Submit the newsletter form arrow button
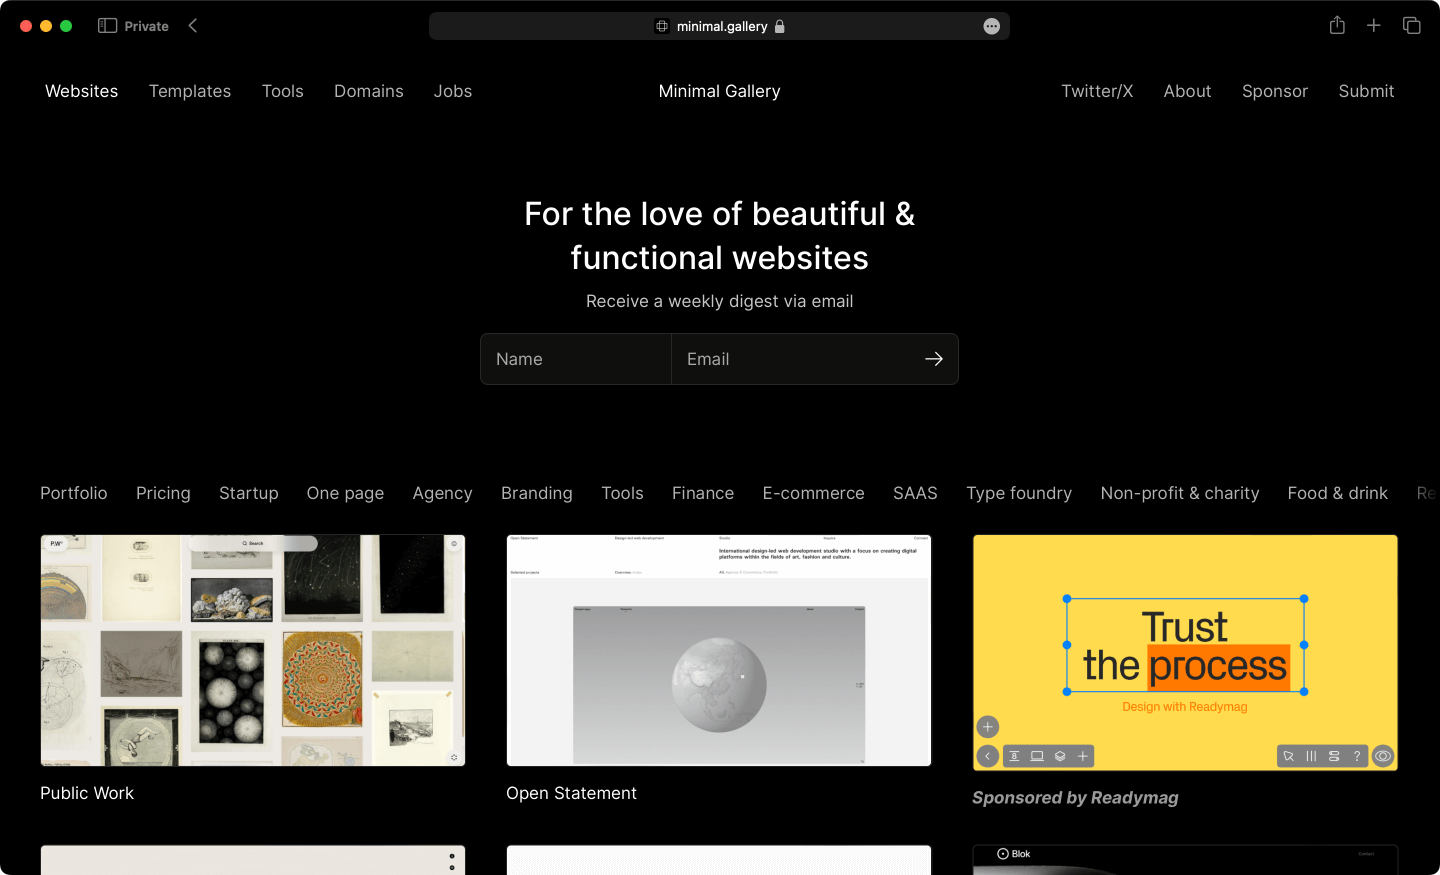 [934, 359]
